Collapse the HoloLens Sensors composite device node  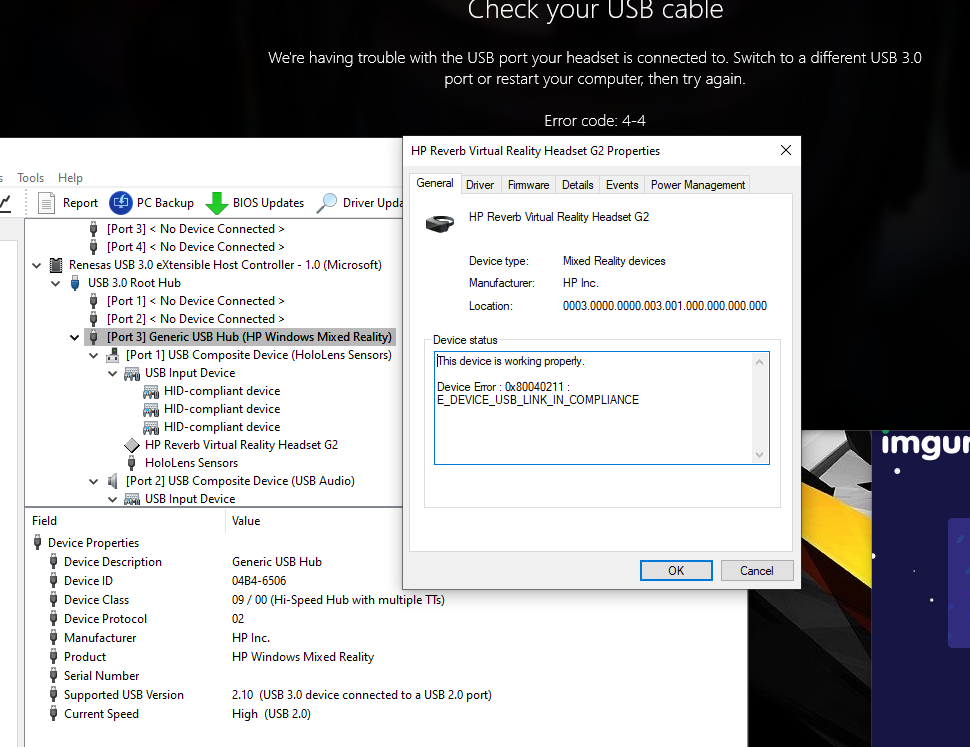tap(93, 355)
